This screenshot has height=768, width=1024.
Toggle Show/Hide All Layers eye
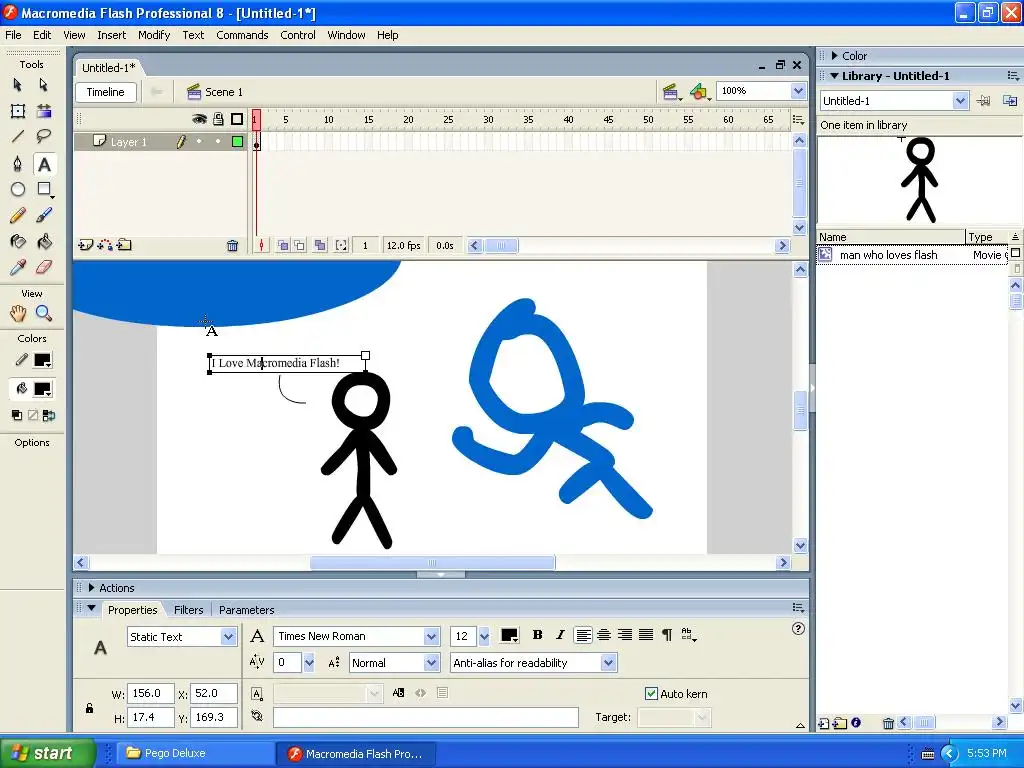coord(199,119)
